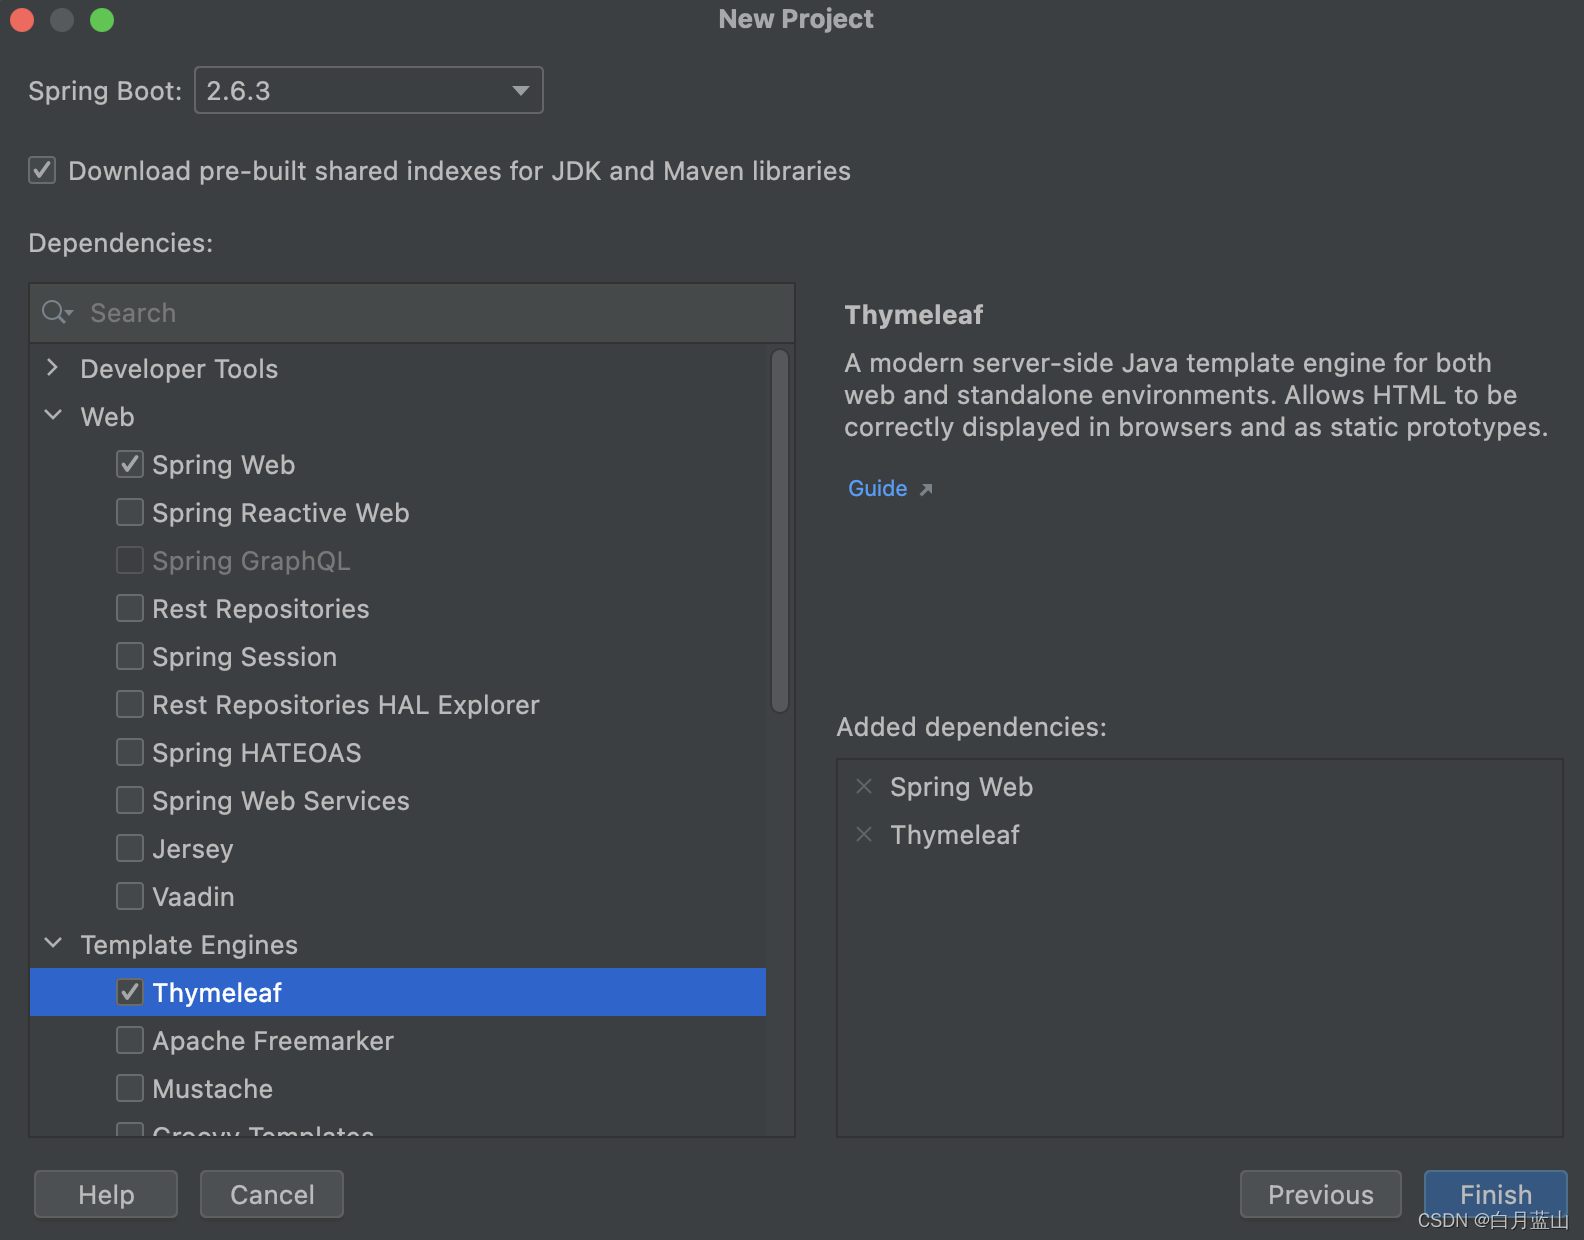This screenshot has width=1584, height=1240.
Task: Click the Cancel button
Action: 272,1195
